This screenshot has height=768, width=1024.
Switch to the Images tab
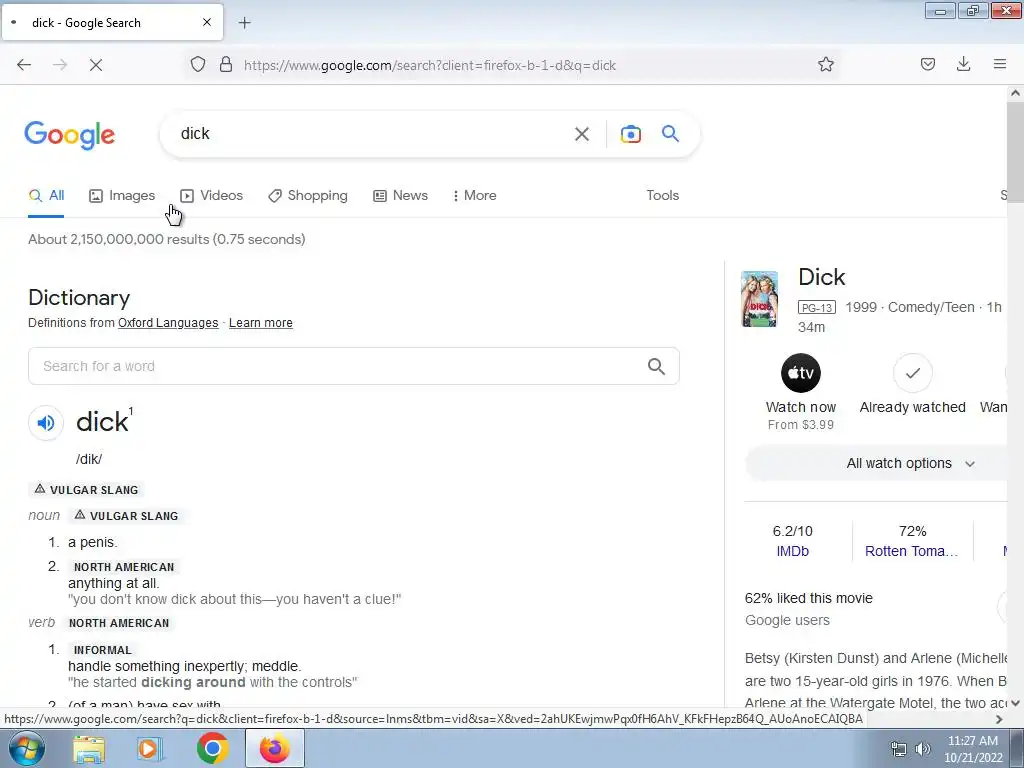coord(122,195)
